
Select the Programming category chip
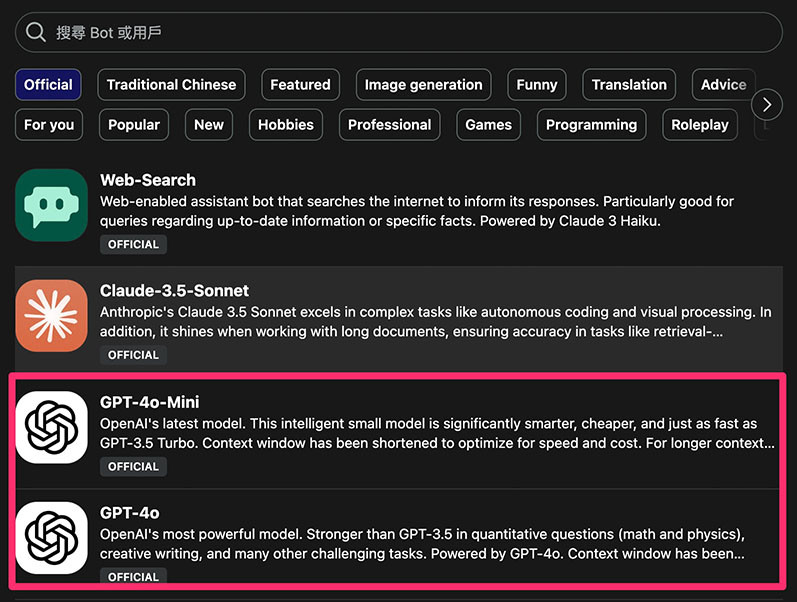point(591,125)
